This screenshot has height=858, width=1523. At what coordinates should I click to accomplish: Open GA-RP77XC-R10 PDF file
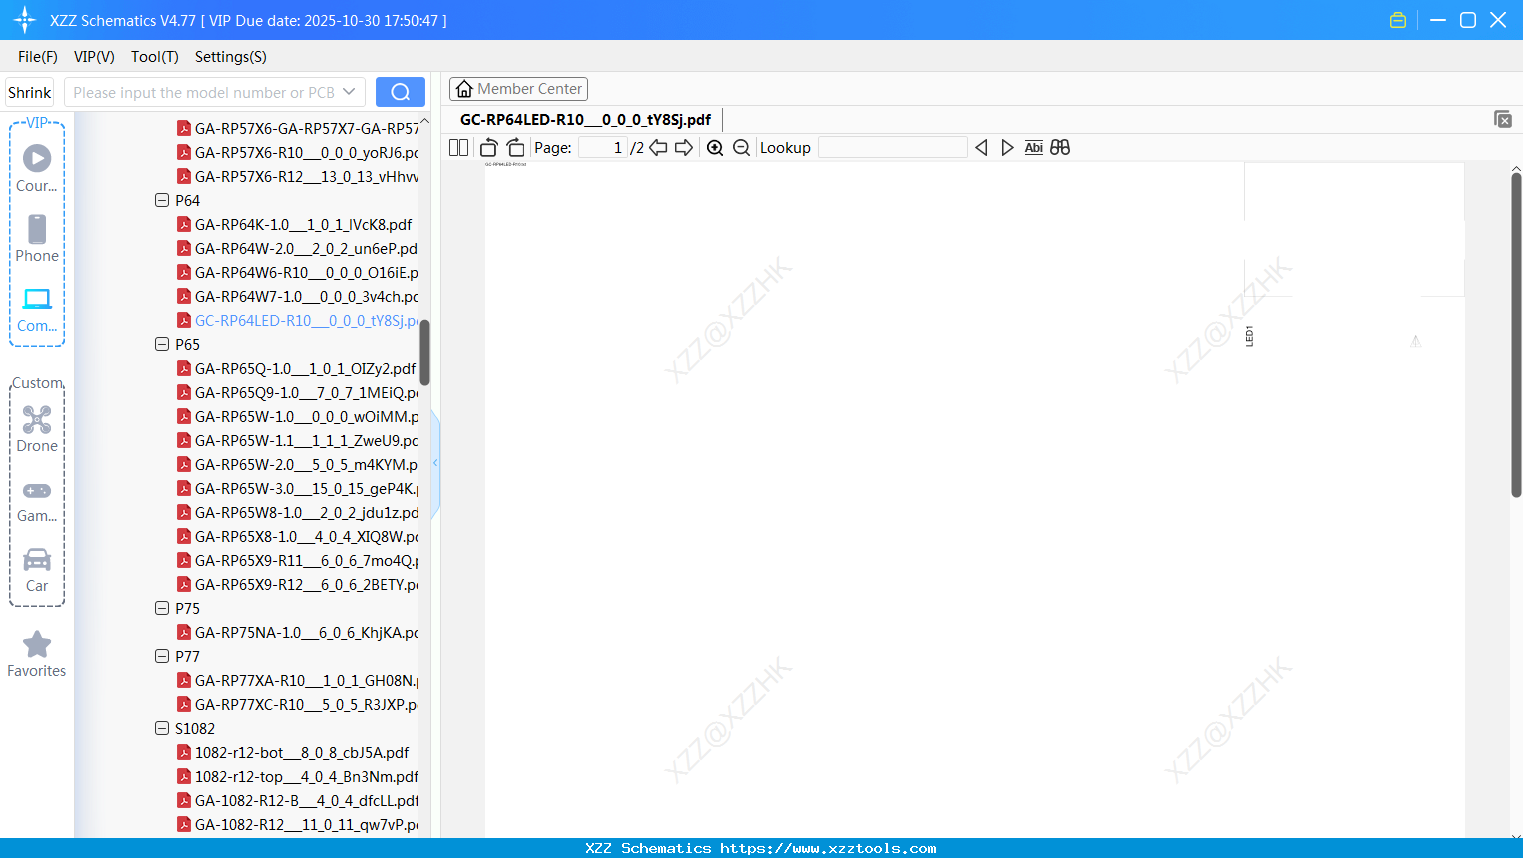click(306, 704)
